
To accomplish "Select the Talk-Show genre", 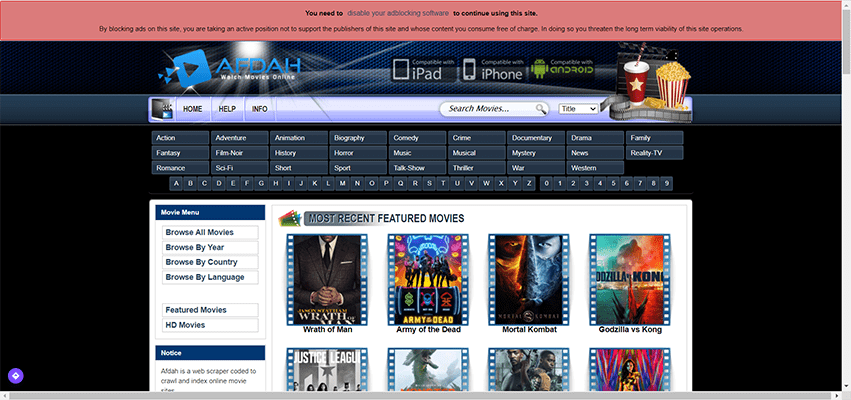I will 417,168.
